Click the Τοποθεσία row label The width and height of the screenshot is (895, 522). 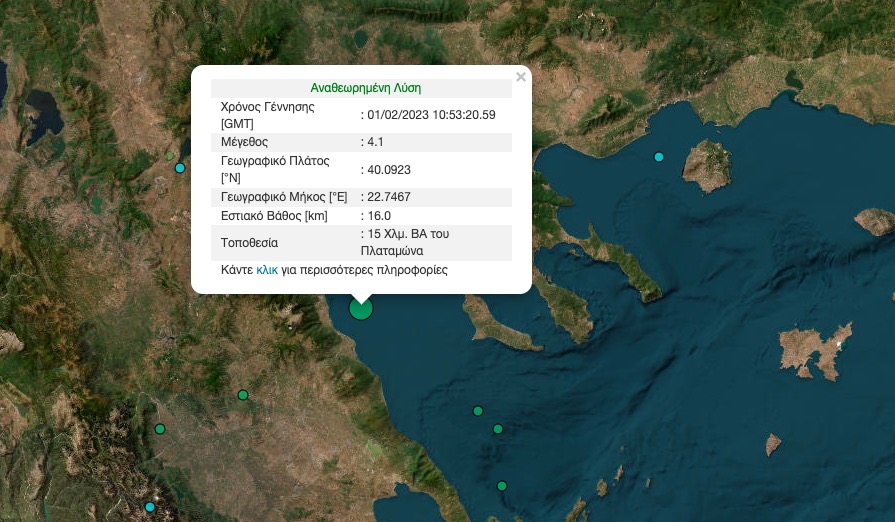tap(250, 243)
